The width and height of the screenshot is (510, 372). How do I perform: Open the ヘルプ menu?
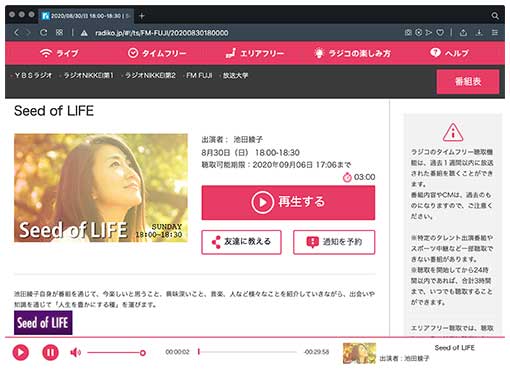(x=449, y=53)
